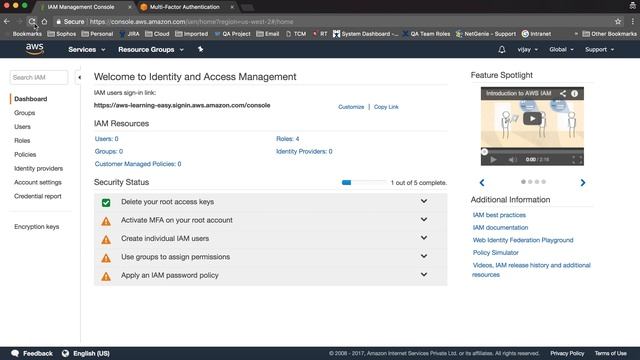Bookmark this page with the star icon
Screen dimensions: 640x360
618,21
